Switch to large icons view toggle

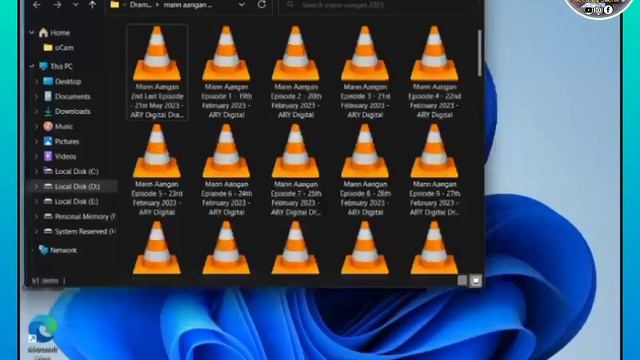pos(476,280)
